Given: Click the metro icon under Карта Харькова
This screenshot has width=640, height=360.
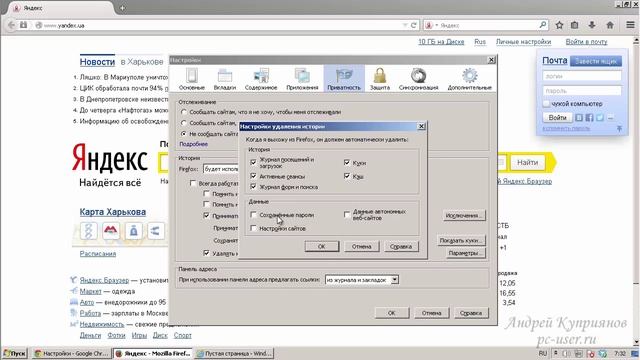Looking at the screenshot, I should pyautogui.click(x=111, y=231).
